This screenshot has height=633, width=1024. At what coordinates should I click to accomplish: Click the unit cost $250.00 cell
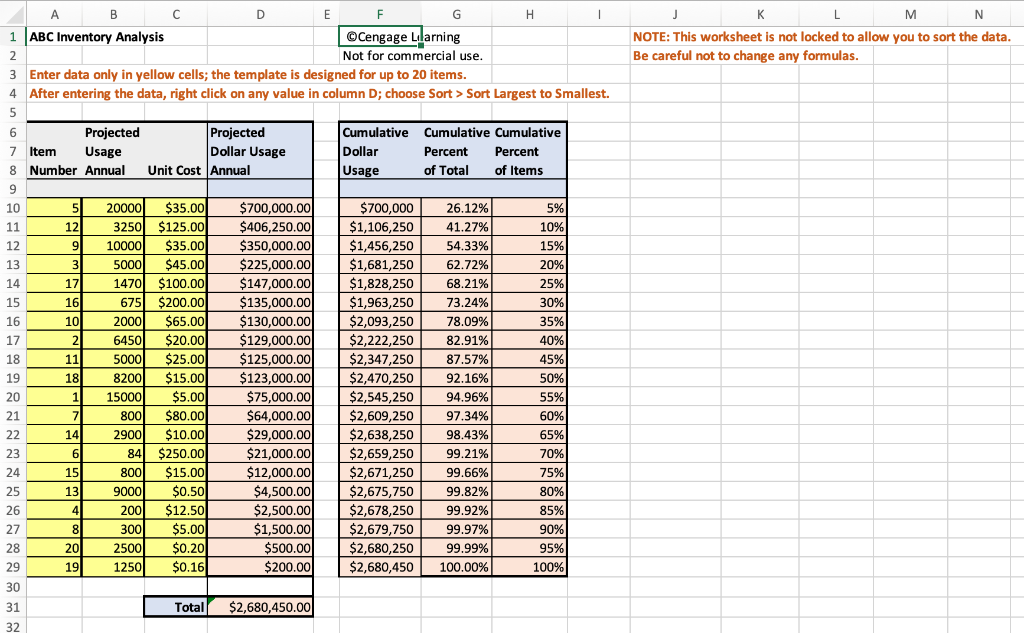(176, 454)
